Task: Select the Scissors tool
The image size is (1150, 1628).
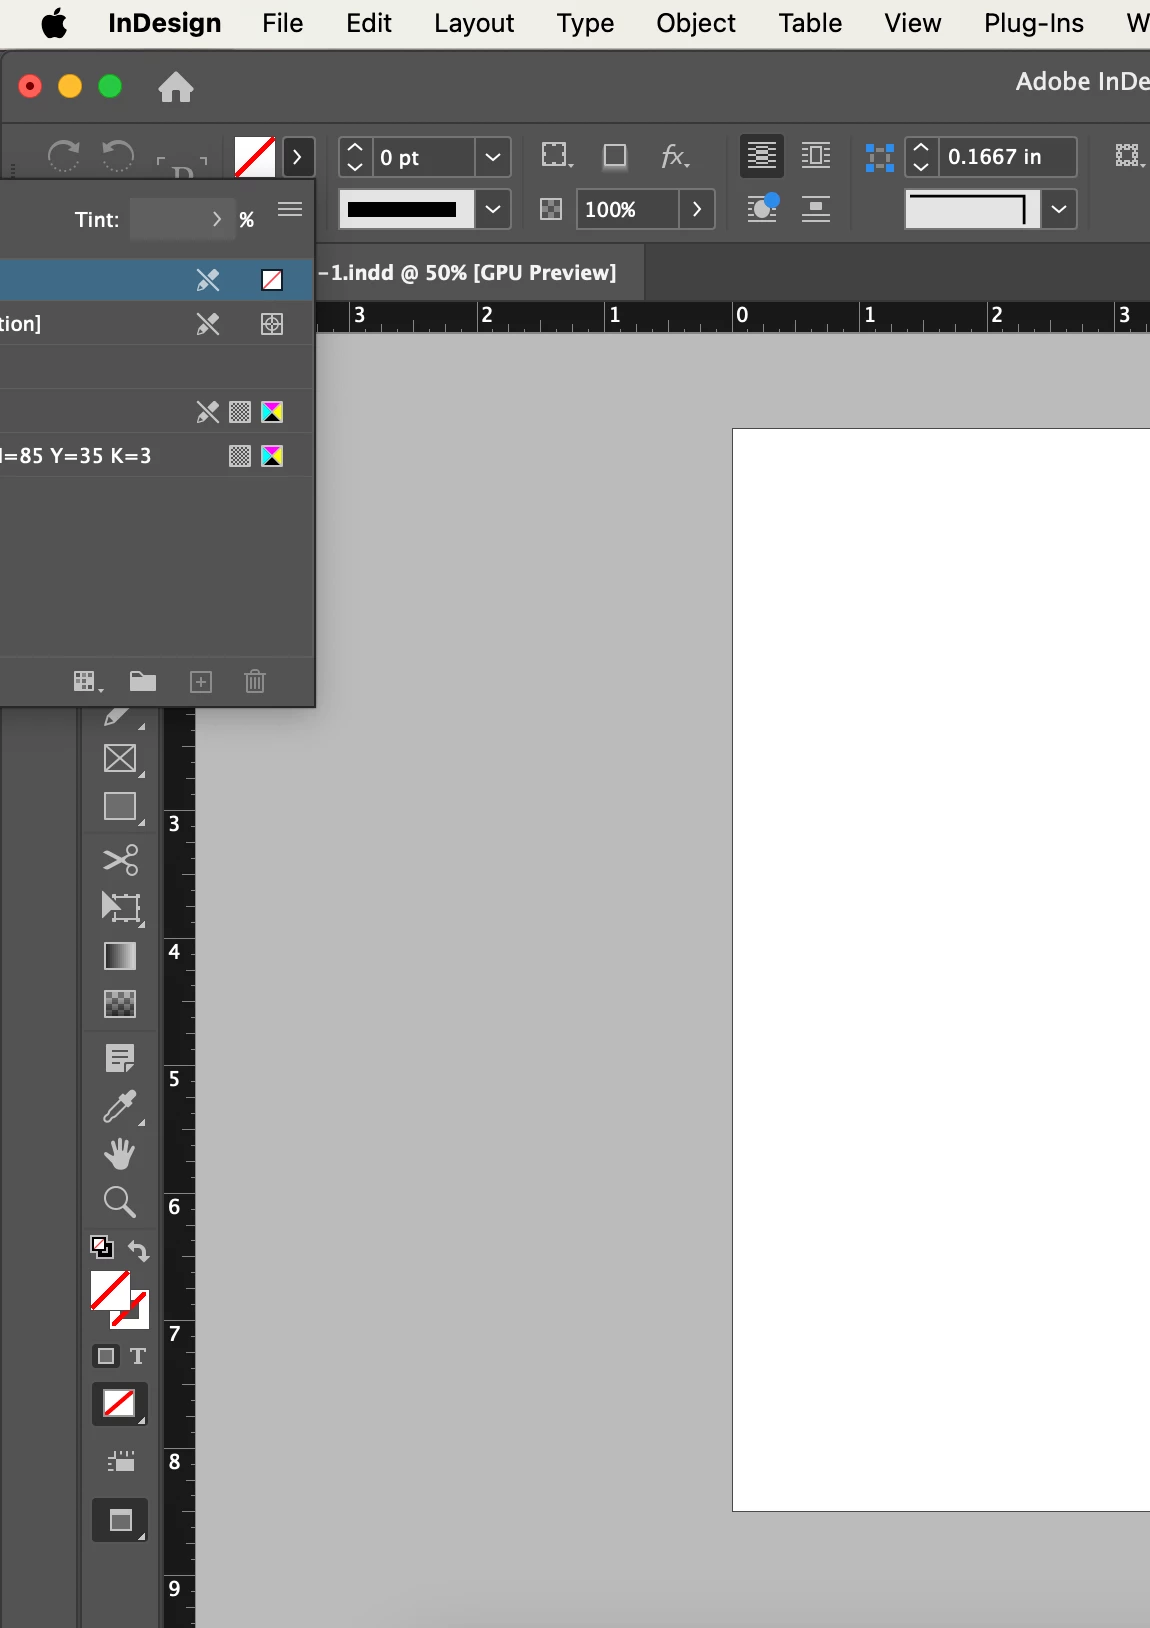Action: (120, 860)
